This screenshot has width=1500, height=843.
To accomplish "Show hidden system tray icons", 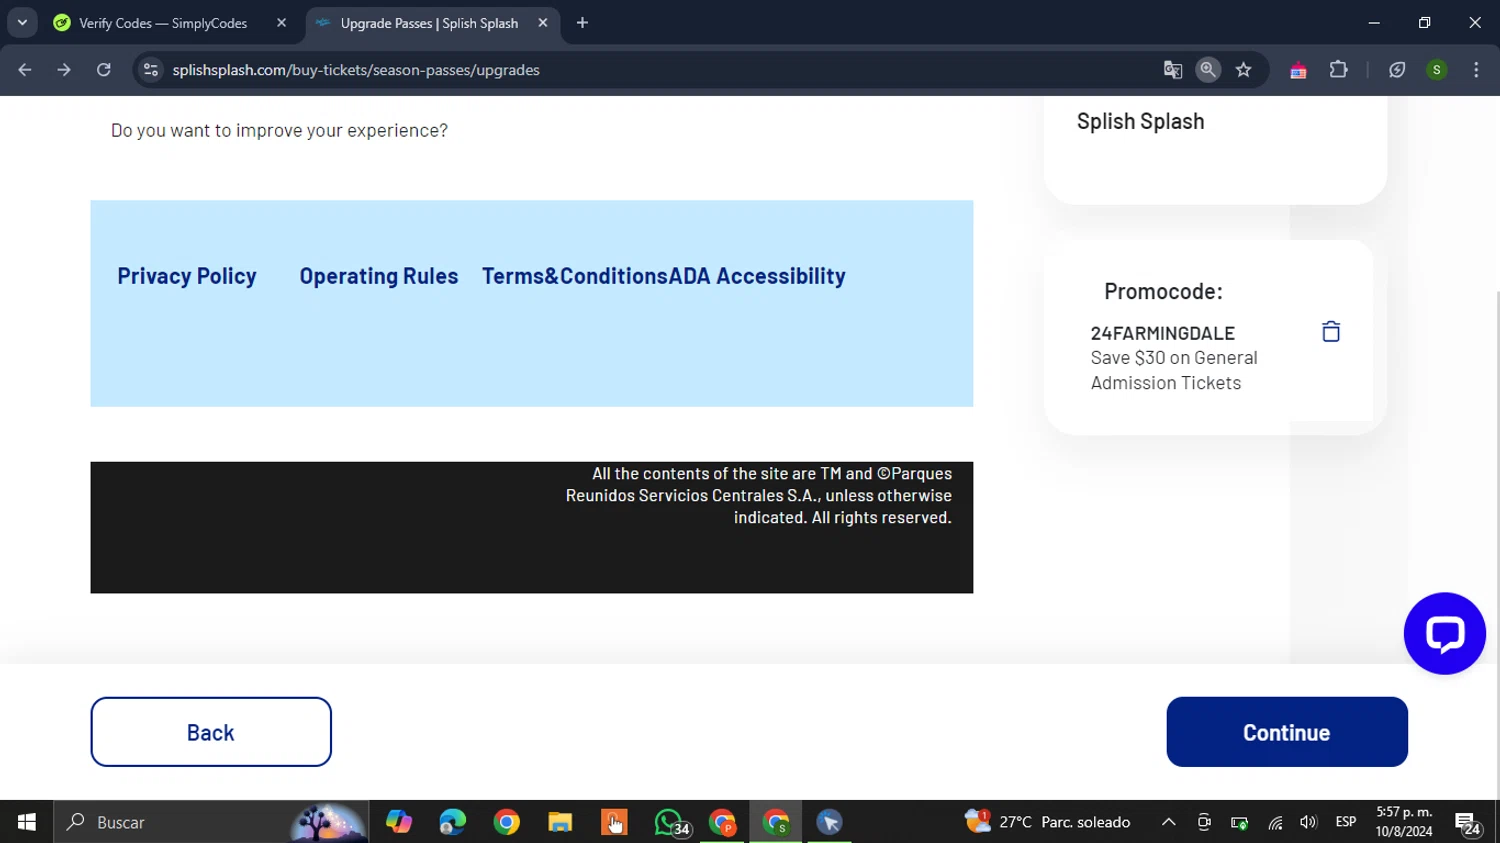I will [1168, 822].
